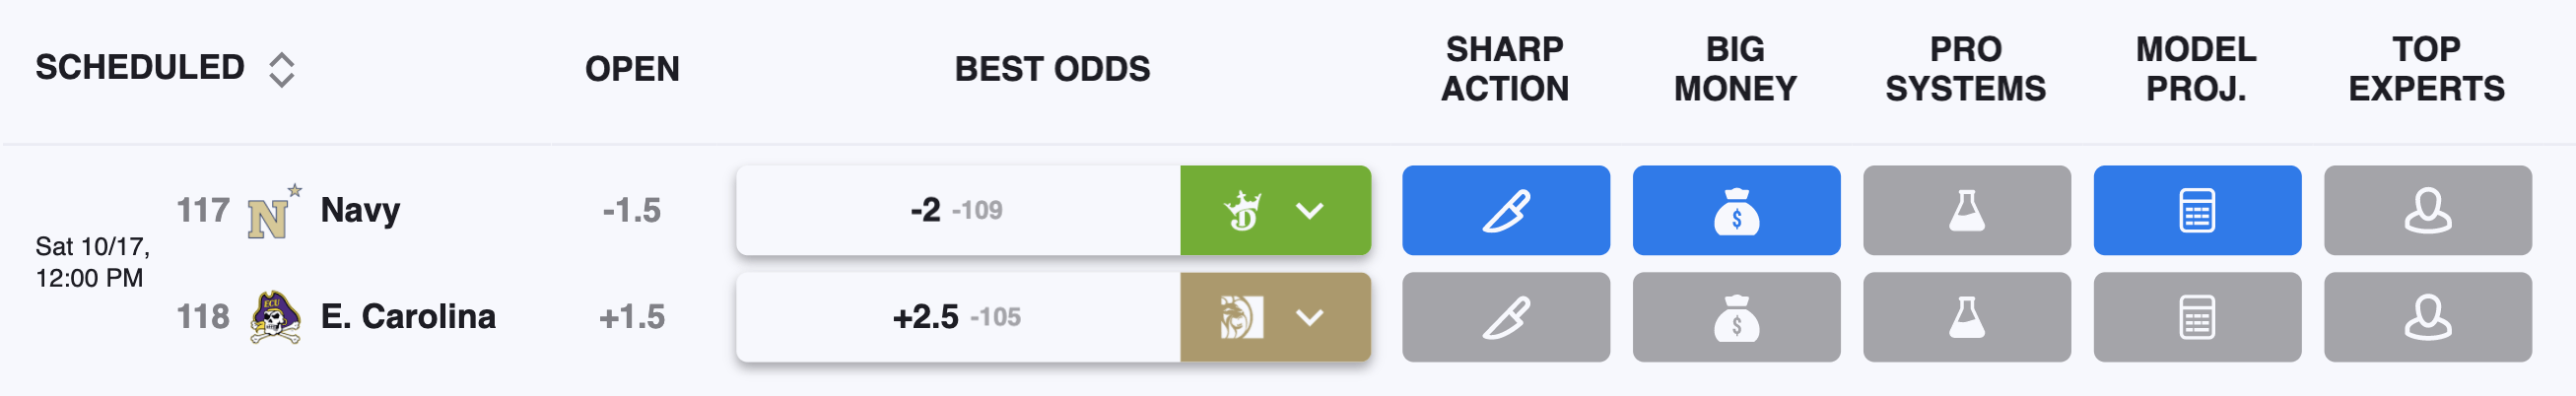Click E. Carolina's Pro Systems flask icon
Screen dimensions: 2576x396
point(1966,317)
